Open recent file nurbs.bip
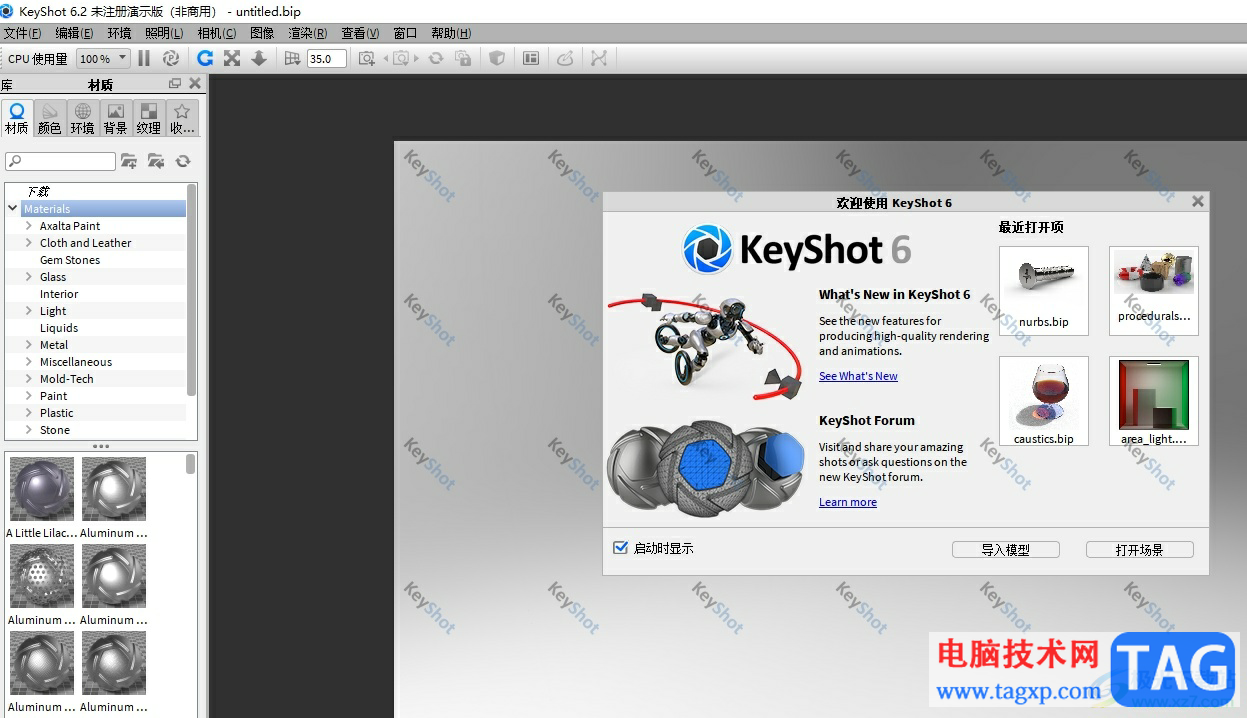The image size is (1247, 718). (1044, 291)
